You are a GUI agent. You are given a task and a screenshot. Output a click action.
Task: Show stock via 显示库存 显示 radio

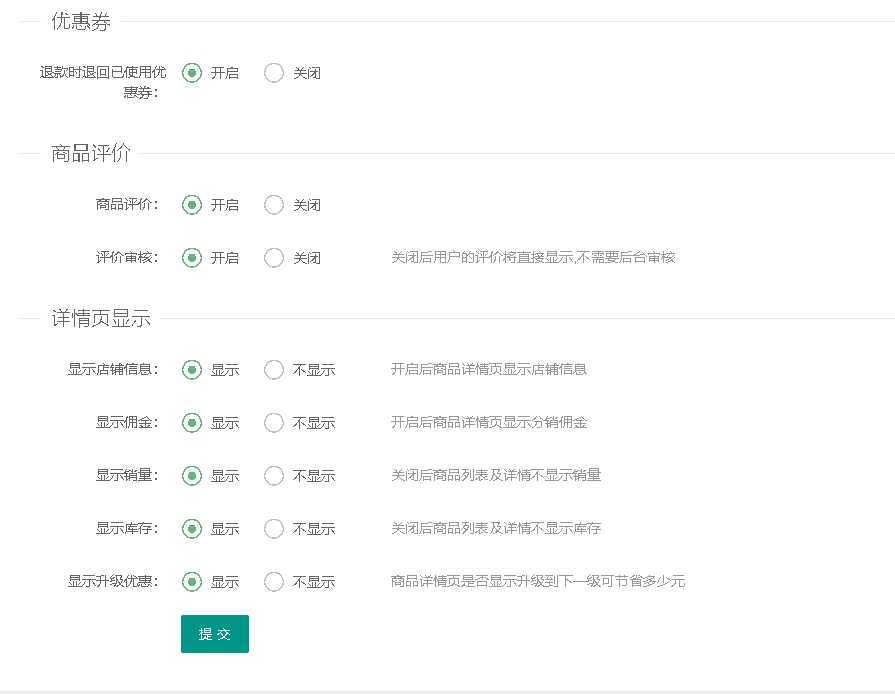(x=192, y=529)
